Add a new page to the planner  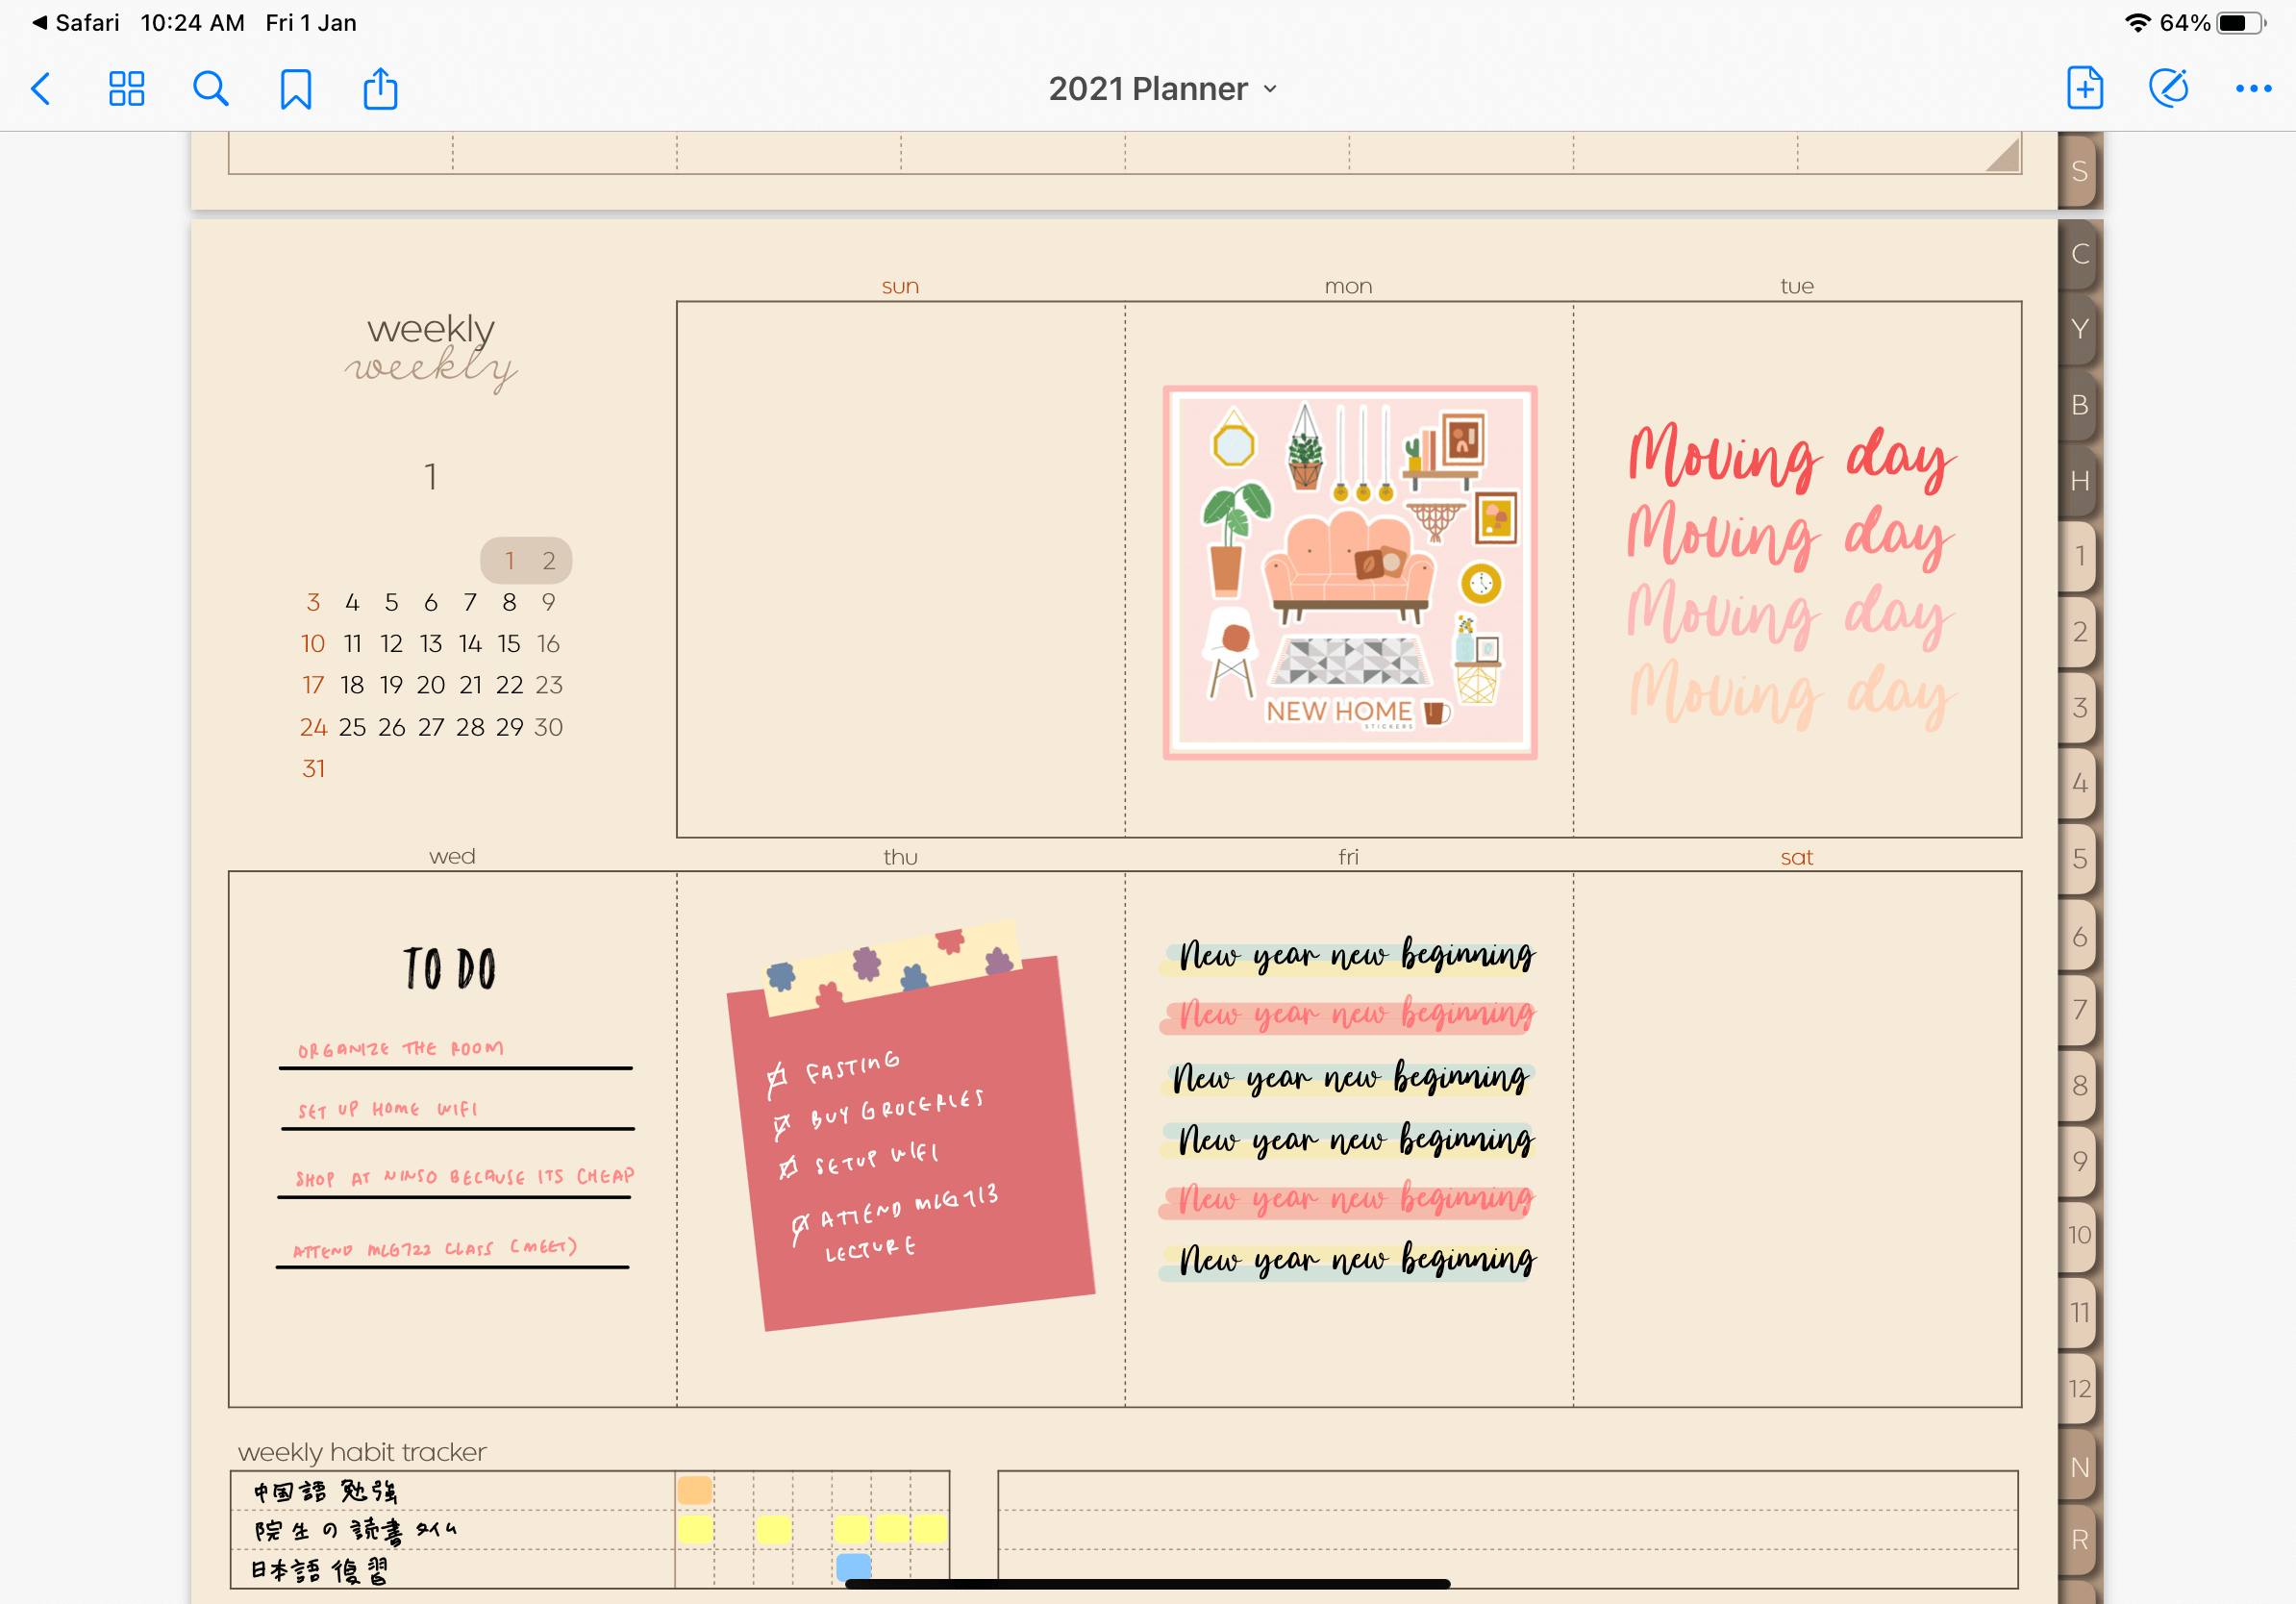point(2085,88)
